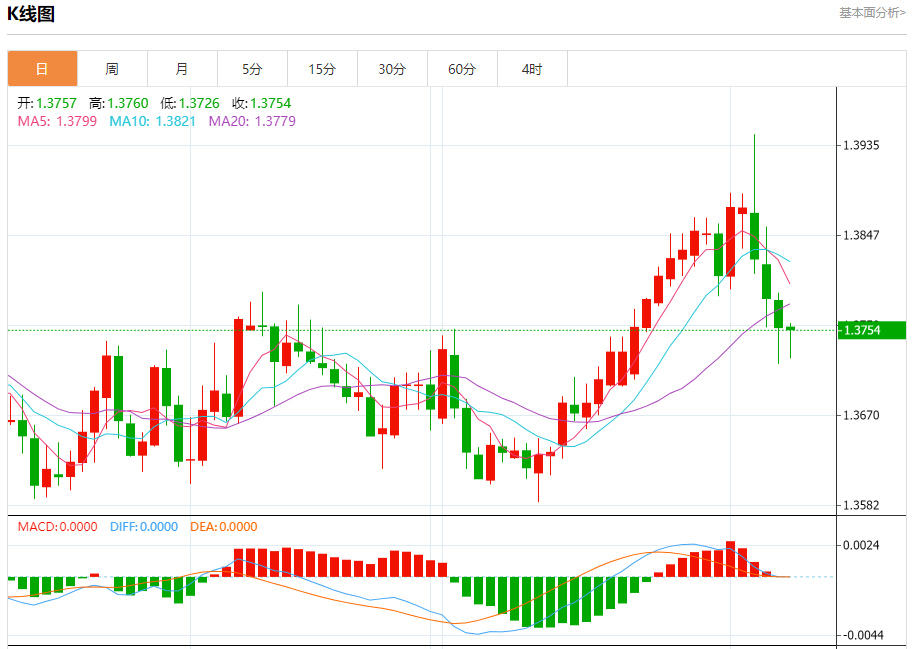This screenshot has height=649, width=915.
Task: Click the 低:1.3726 low price value
Action: pyautogui.click(x=190, y=103)
